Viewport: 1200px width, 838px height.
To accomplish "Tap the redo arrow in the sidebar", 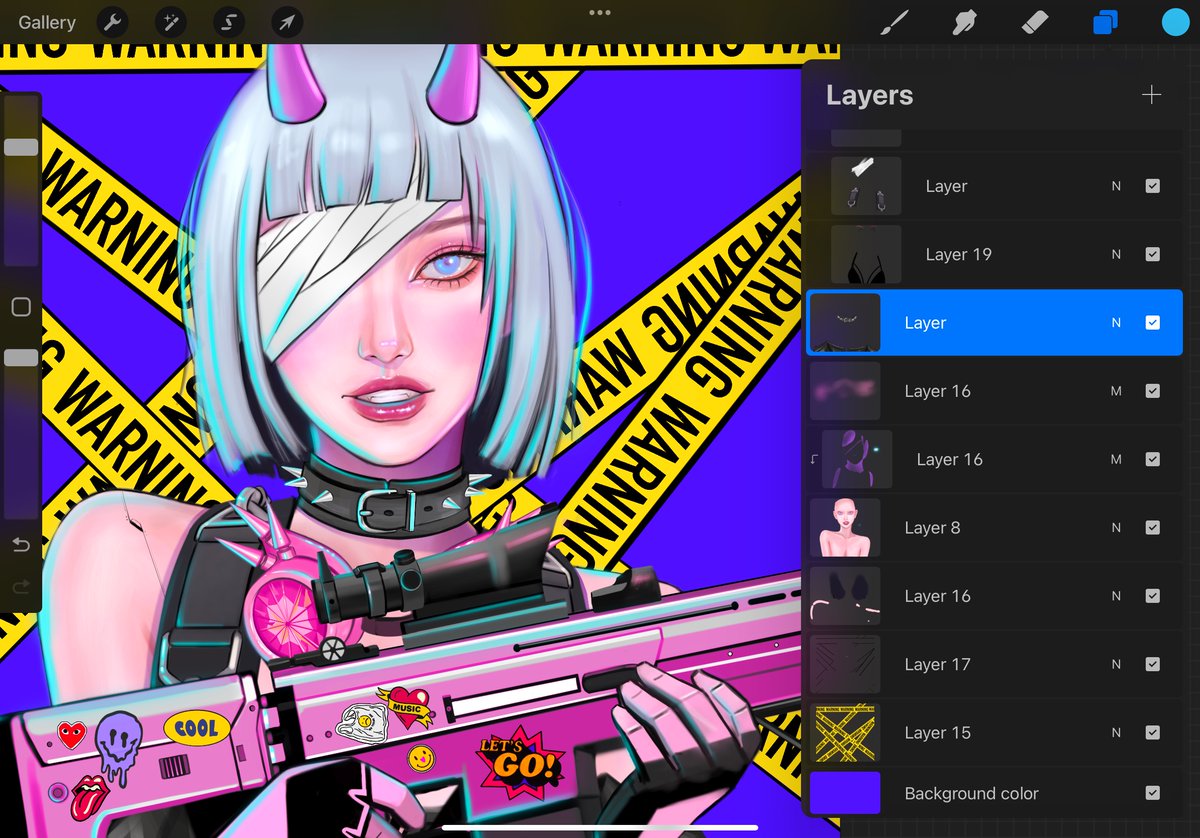I will pos(21,587).
